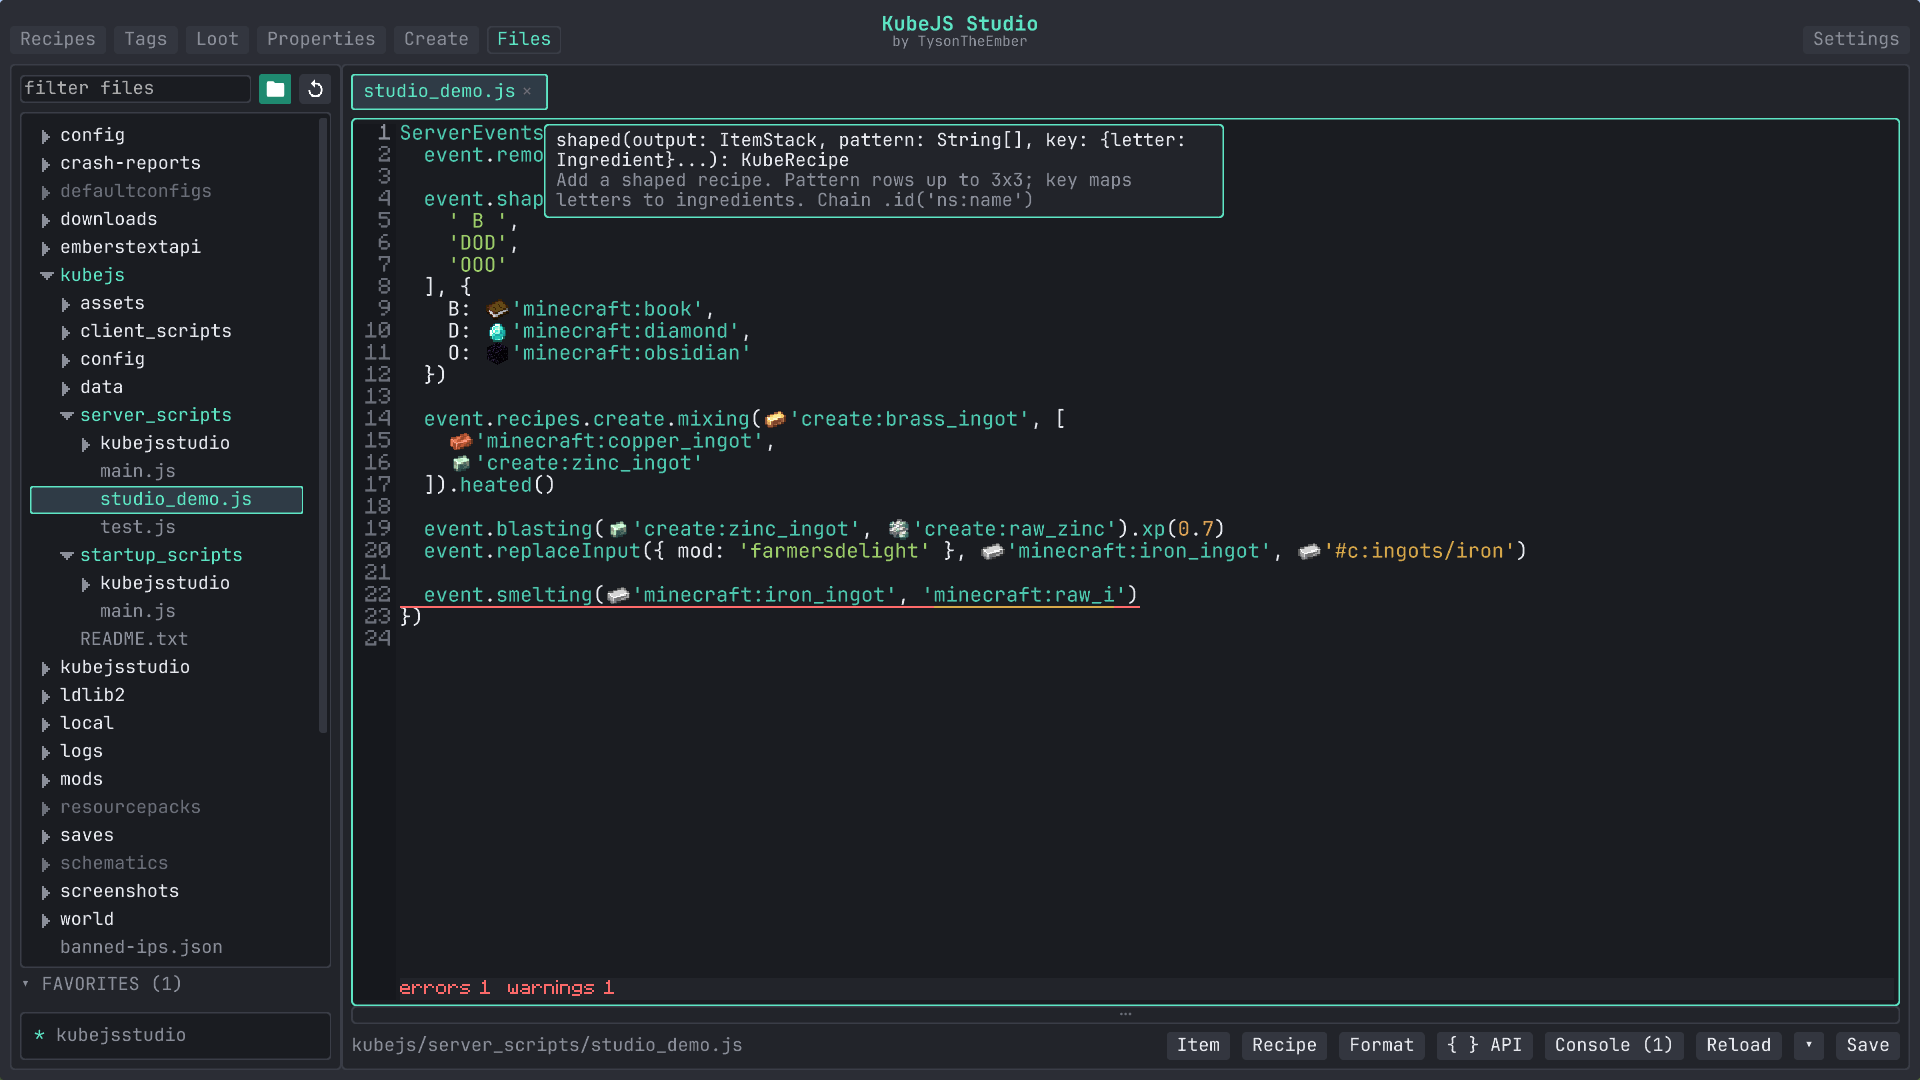Save the current file
Screen dimensions: 1920x1080
pos(1868,1045)
